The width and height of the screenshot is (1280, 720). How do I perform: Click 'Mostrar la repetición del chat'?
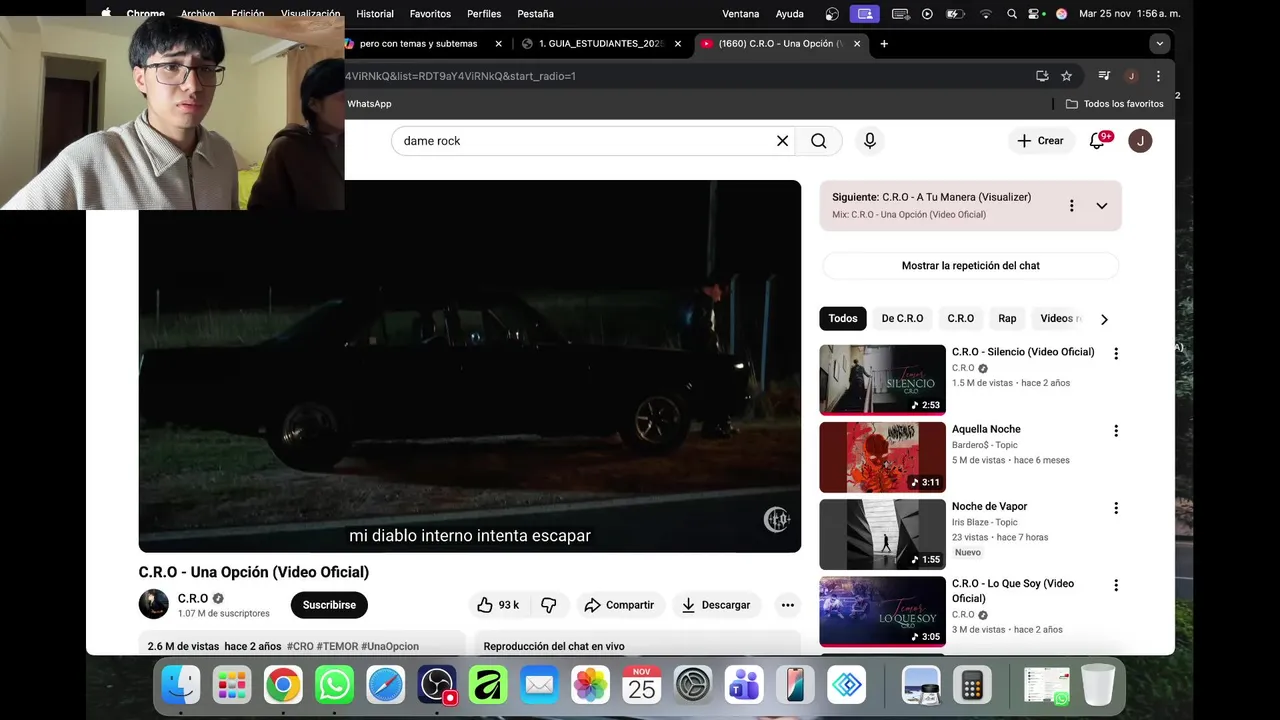pos(971,266)
